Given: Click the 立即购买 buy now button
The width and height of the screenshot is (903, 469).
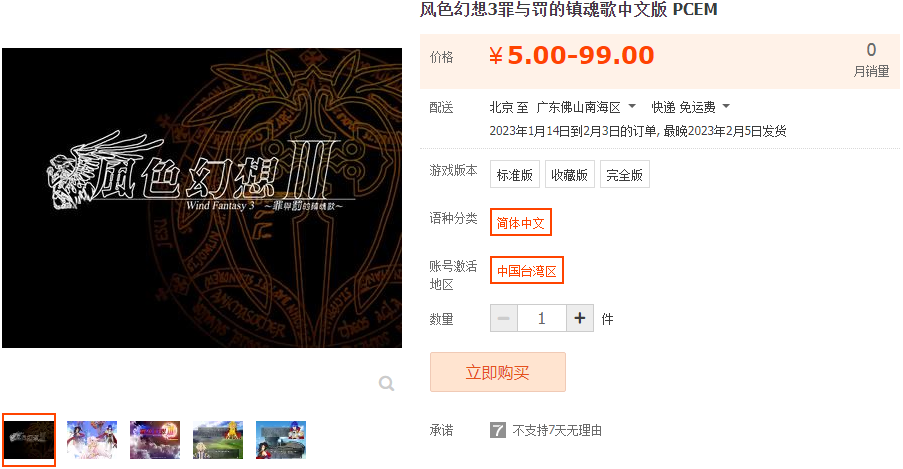Looking at the screenshot, I should pyautogui.click(x=498, y=372).
